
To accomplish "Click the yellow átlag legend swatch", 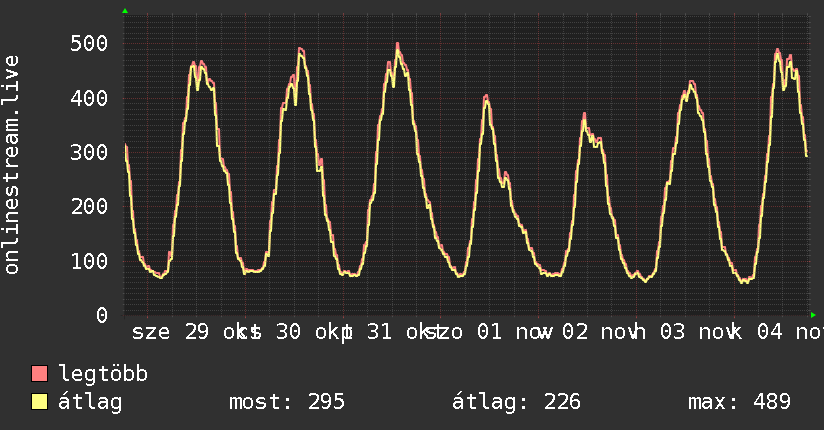I will [39, 402].
